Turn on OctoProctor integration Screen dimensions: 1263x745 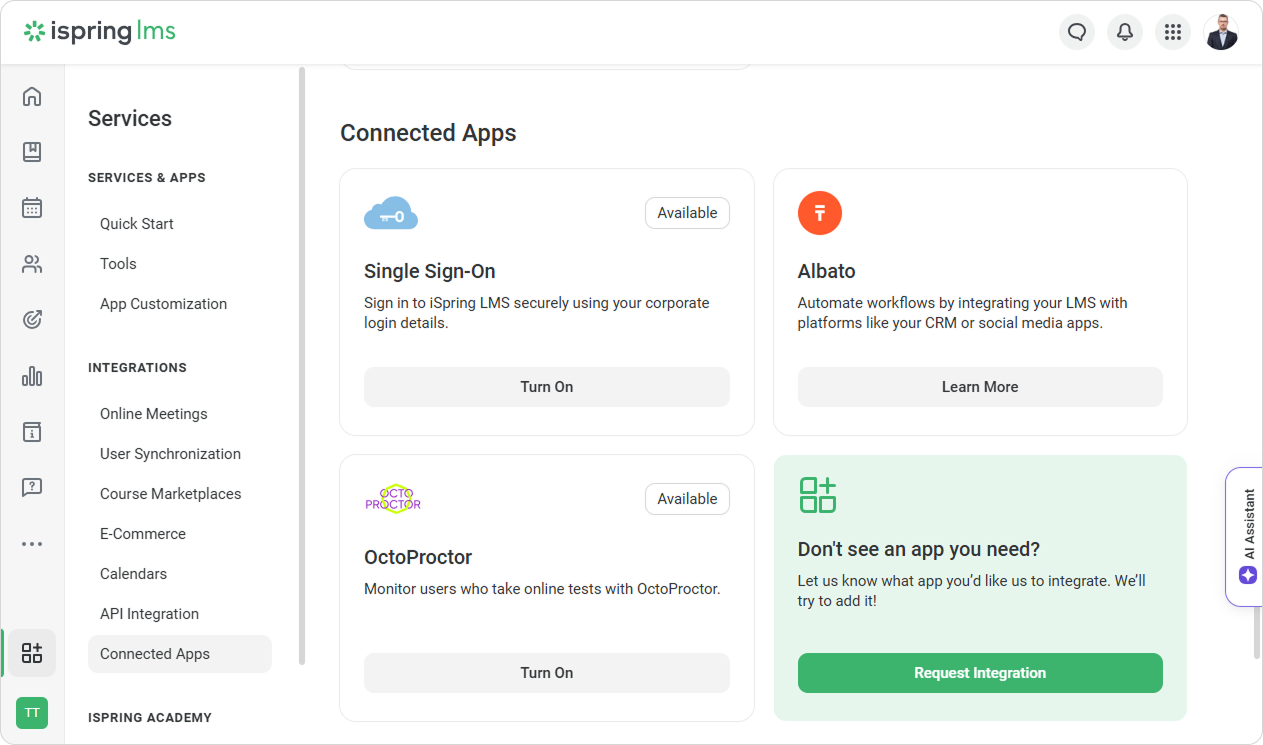(546, 673)
